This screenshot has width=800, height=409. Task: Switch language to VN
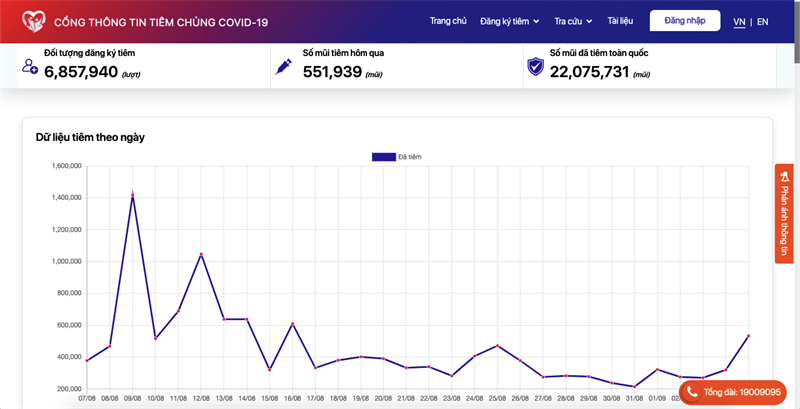[739, 21]
